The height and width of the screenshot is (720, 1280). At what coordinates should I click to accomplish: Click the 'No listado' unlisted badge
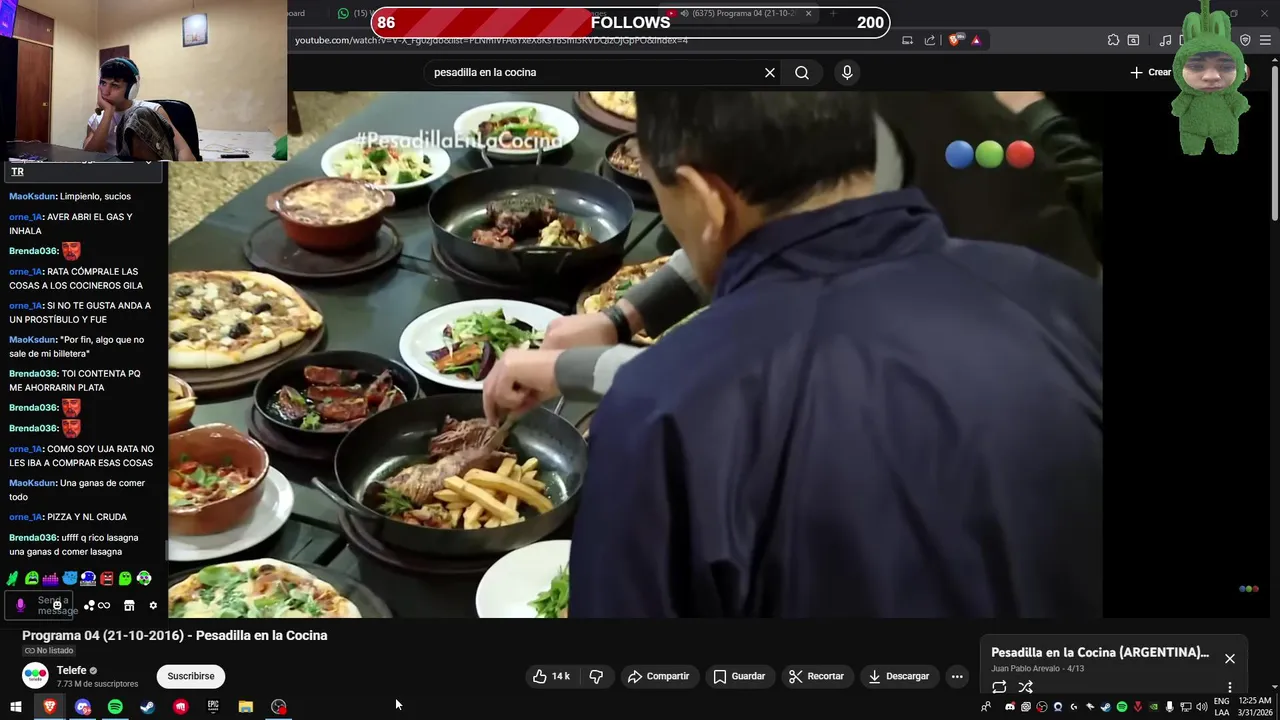[x=49, y=651]
